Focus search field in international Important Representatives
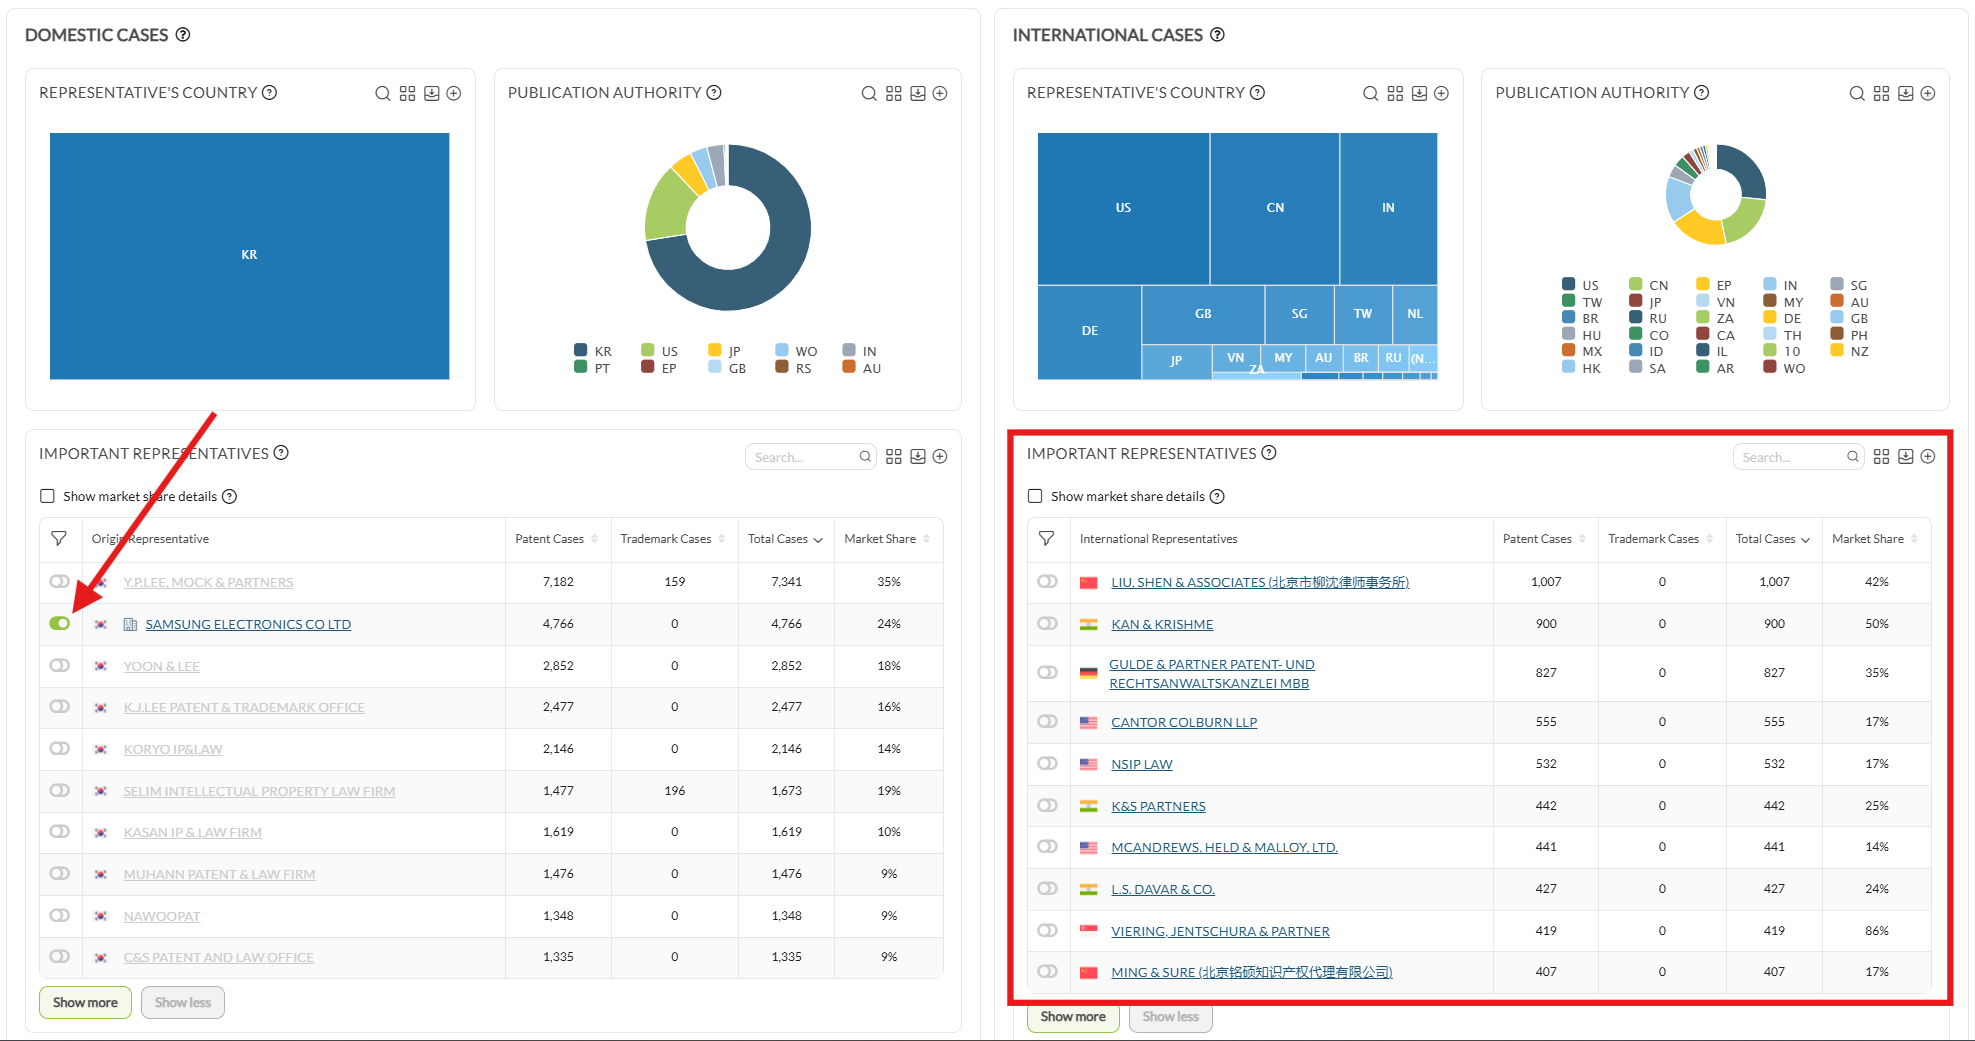1975x1041 pixels. pos(1798,457)
